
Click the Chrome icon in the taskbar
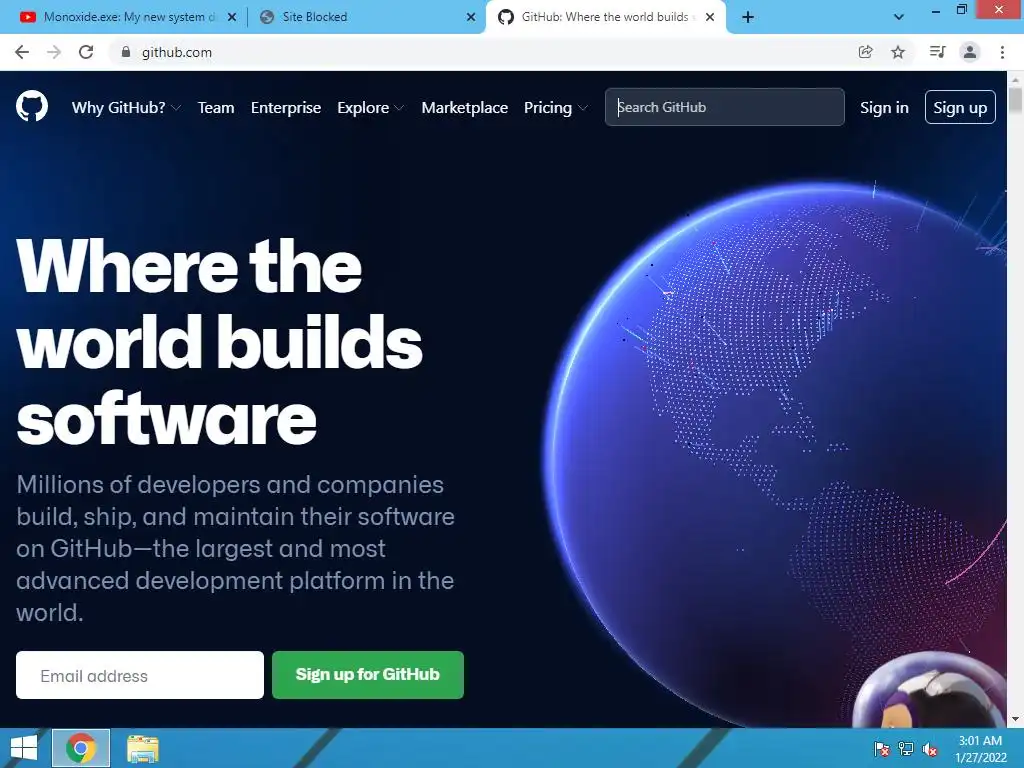pyautogui.click(x=81, y=748)
